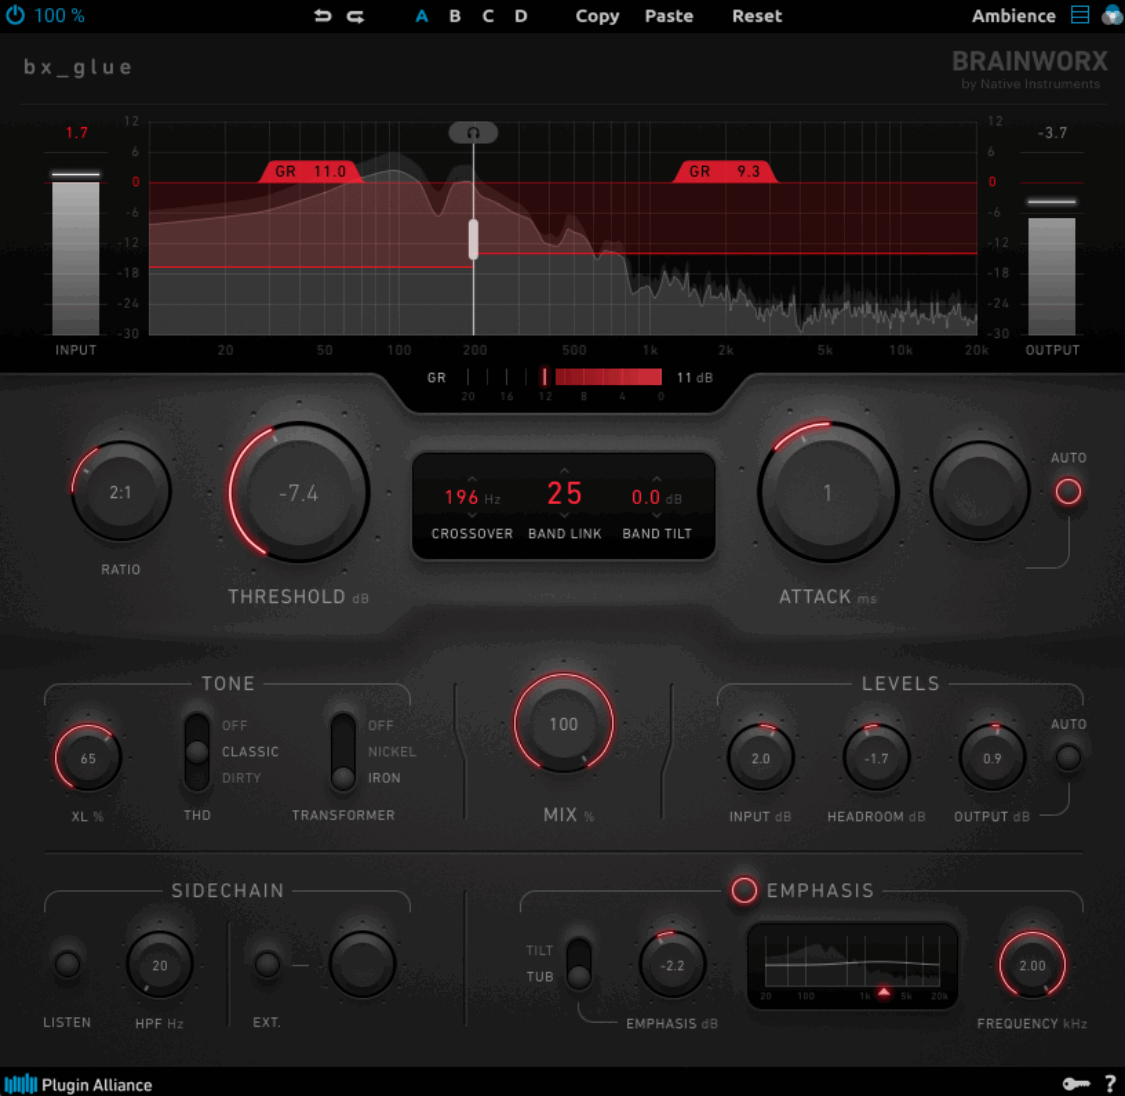The width and height of the screenshot is (1125, 1096).
Task: Click the down arrow below CROSSOVER frequency
Action: click(x=471, y=516)
